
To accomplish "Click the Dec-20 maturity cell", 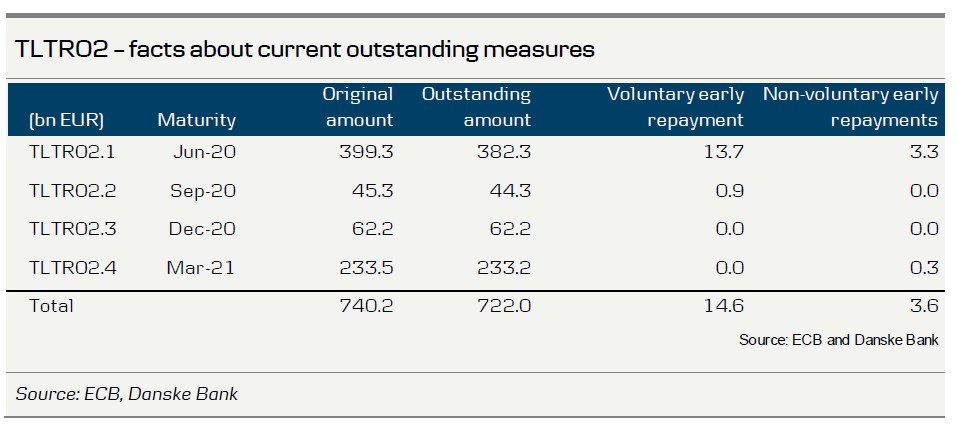I will (204, 229).
